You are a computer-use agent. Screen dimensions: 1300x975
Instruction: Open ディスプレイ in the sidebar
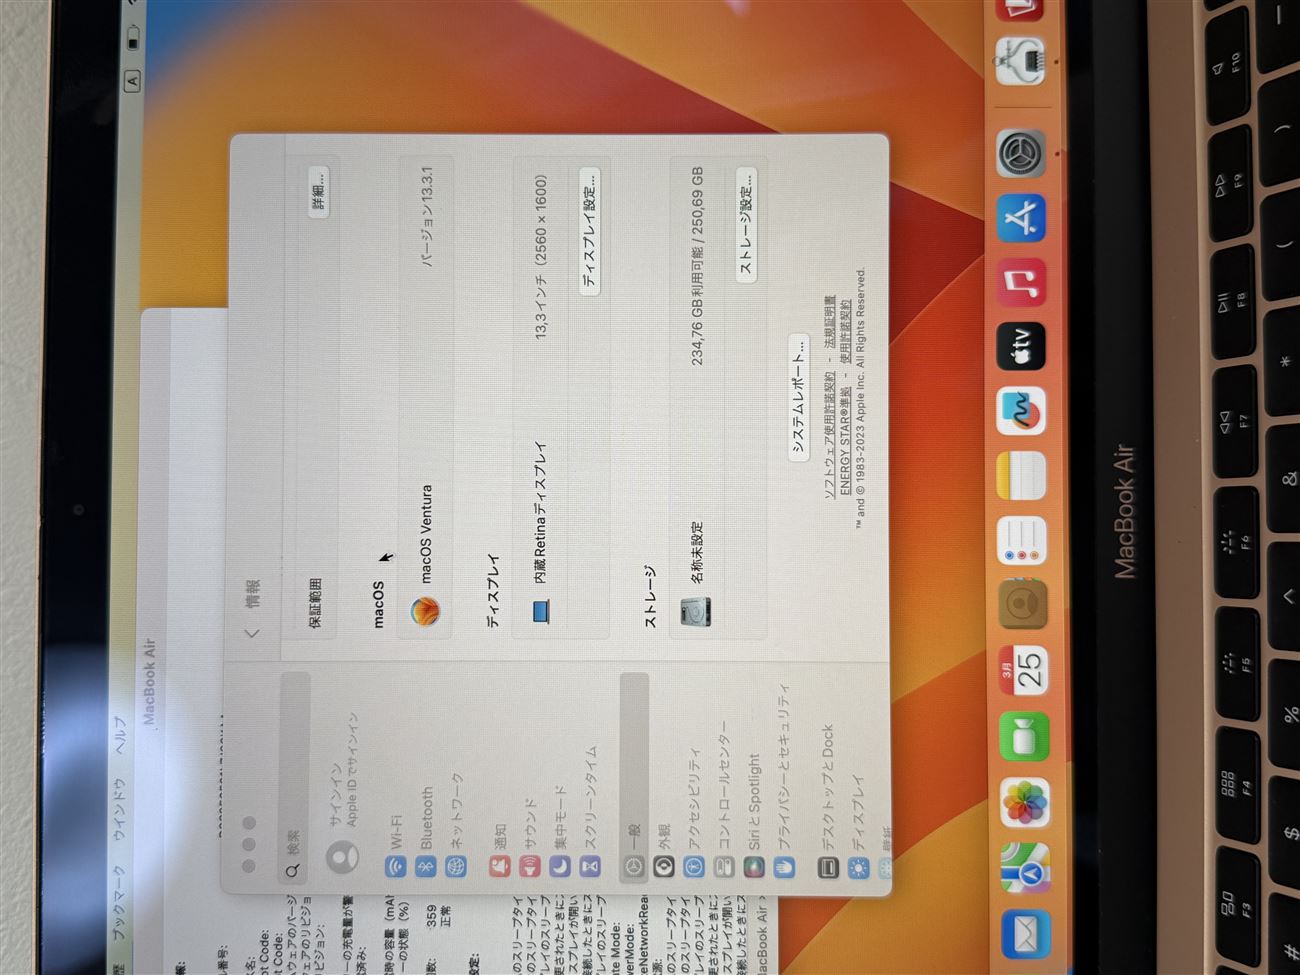858,826
